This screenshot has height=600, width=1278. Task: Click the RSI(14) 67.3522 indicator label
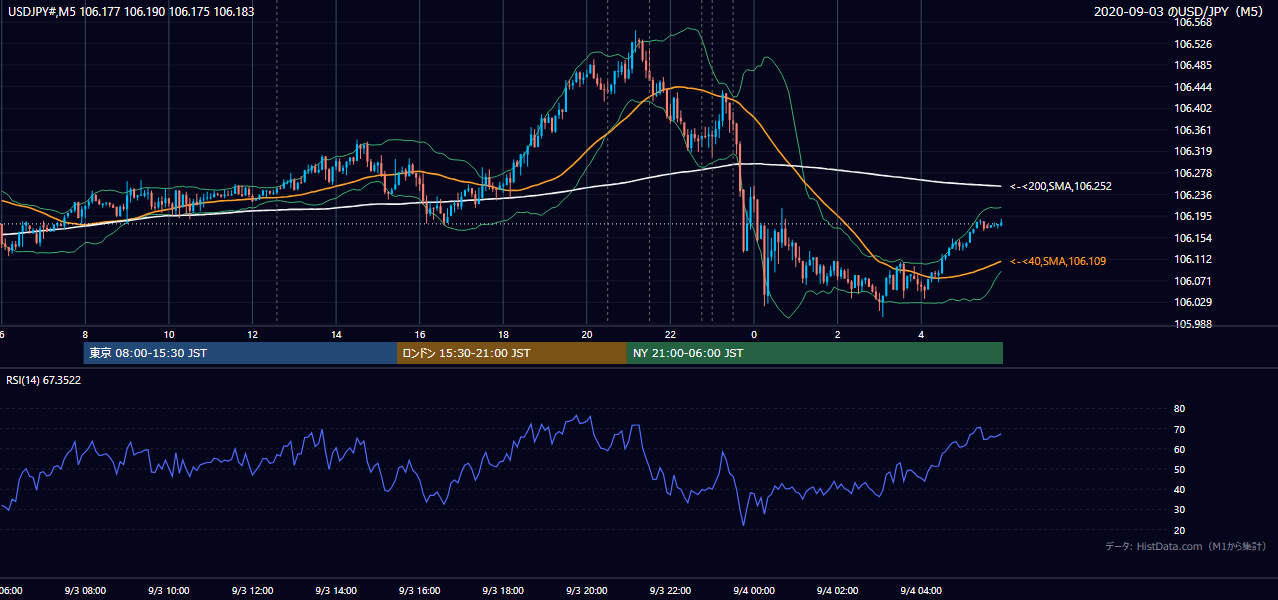pyautogui.click(x=44, y=380)
